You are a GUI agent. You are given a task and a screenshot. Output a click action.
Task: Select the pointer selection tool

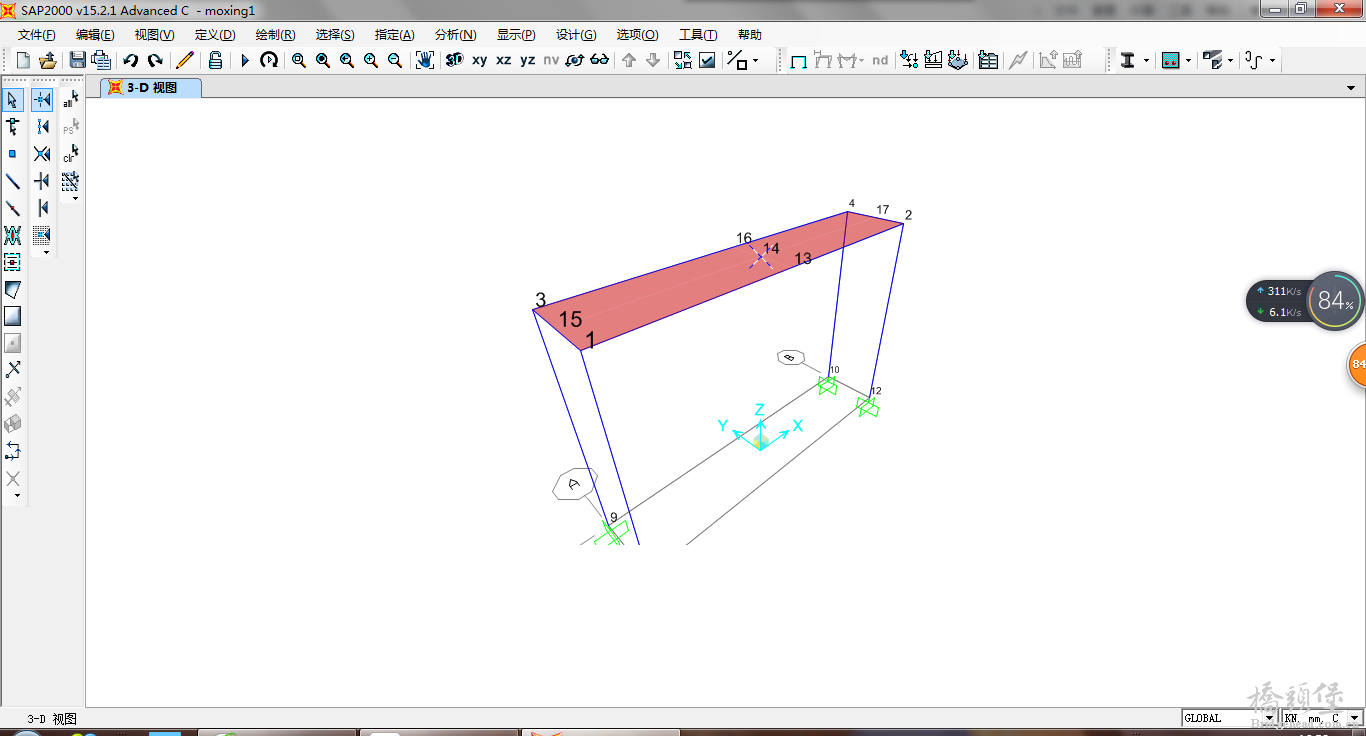[x=13, y=100]
